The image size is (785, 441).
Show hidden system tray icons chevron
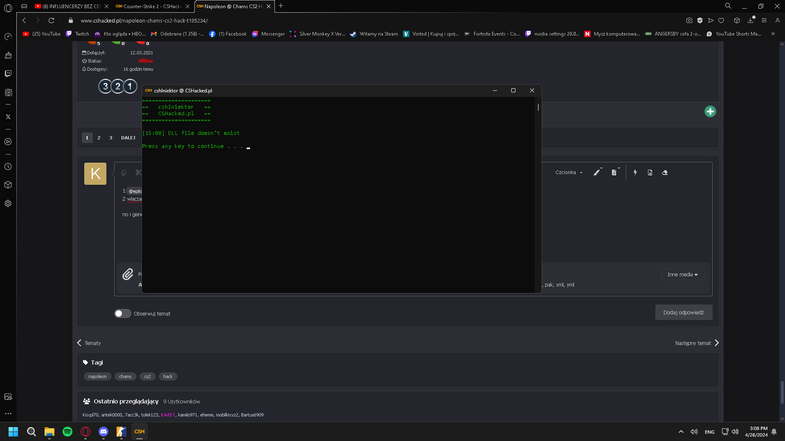pos(681,432)
